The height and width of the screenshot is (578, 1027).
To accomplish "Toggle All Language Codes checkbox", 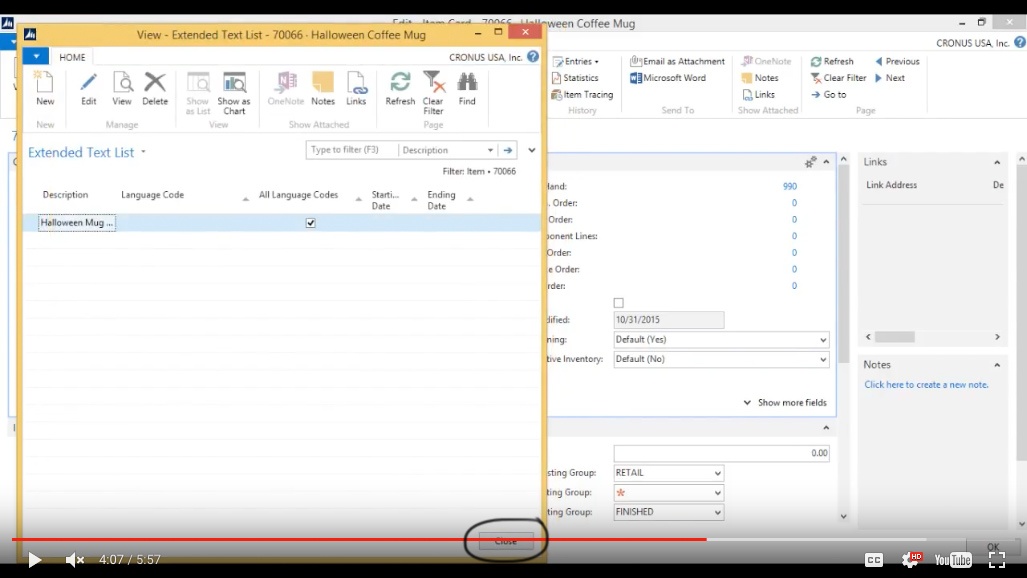I will (310, 223).
